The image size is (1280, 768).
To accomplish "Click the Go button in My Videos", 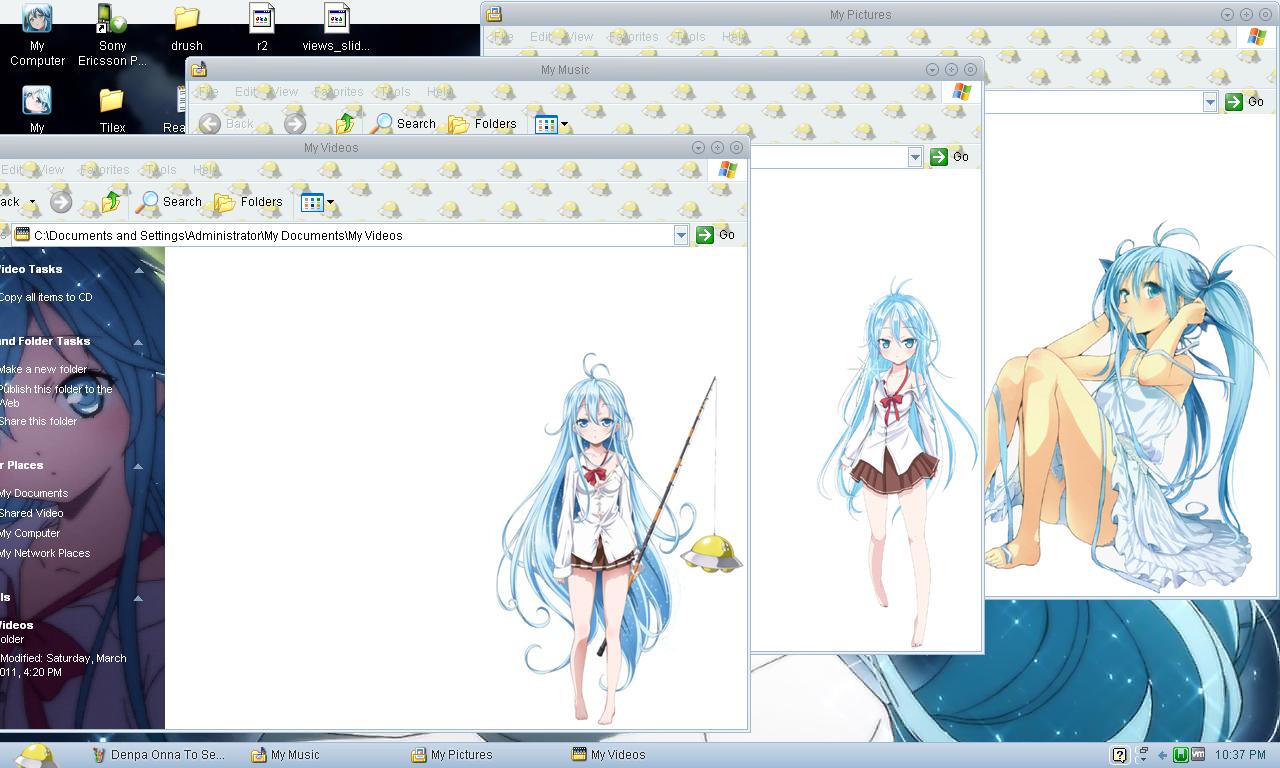I will [x=715, y=235].
